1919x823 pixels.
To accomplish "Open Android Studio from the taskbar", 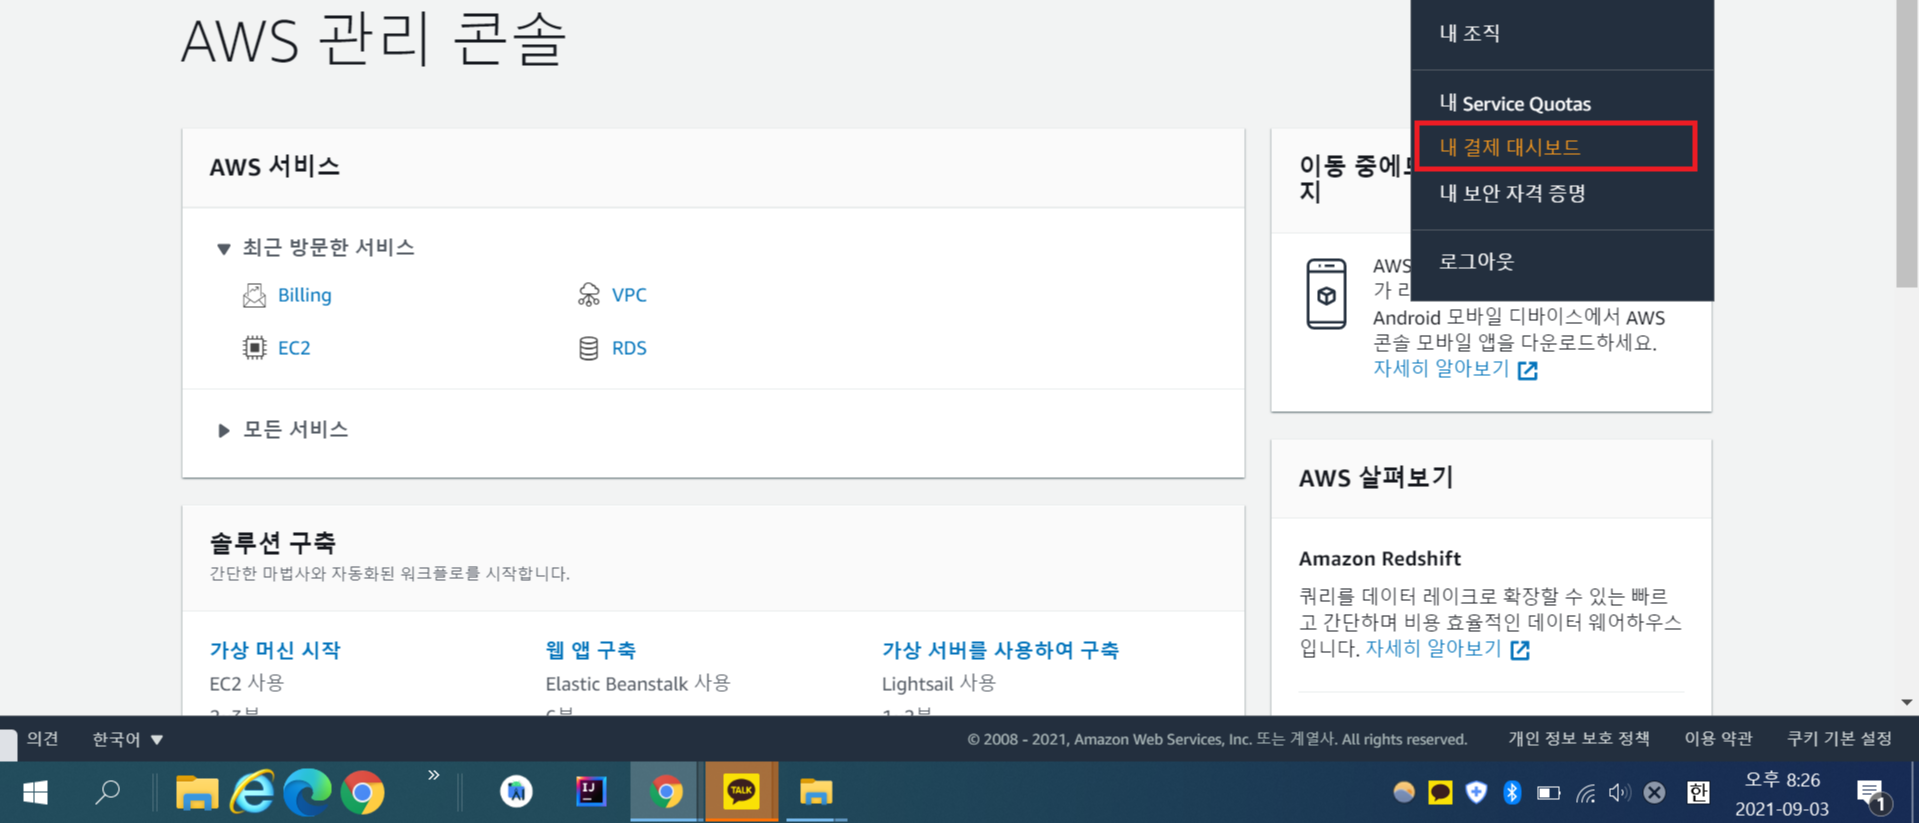I will tap(516, 792).
